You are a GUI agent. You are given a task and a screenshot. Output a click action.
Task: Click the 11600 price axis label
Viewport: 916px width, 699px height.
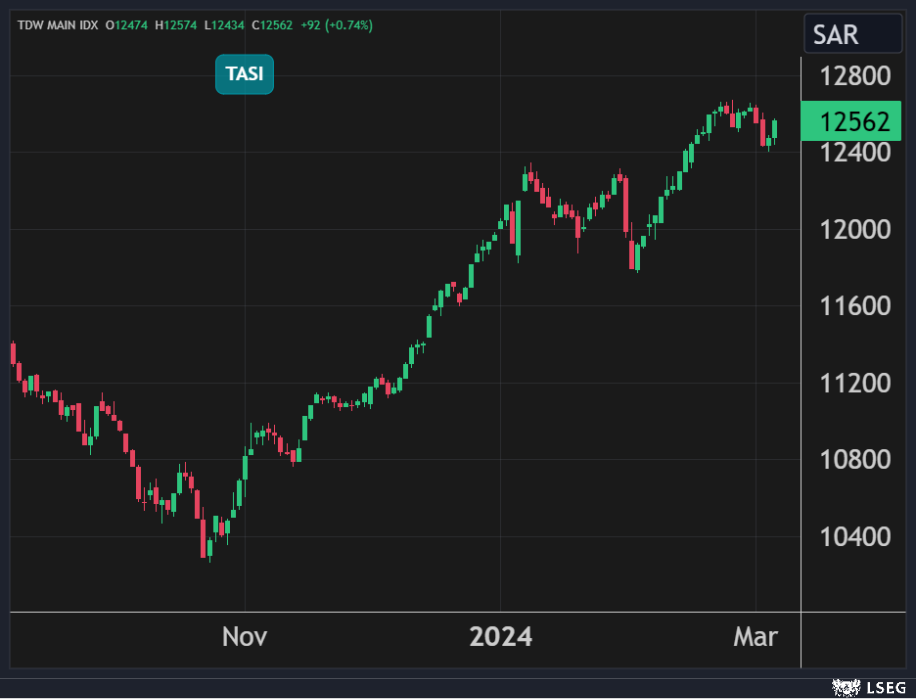[854, 306]
